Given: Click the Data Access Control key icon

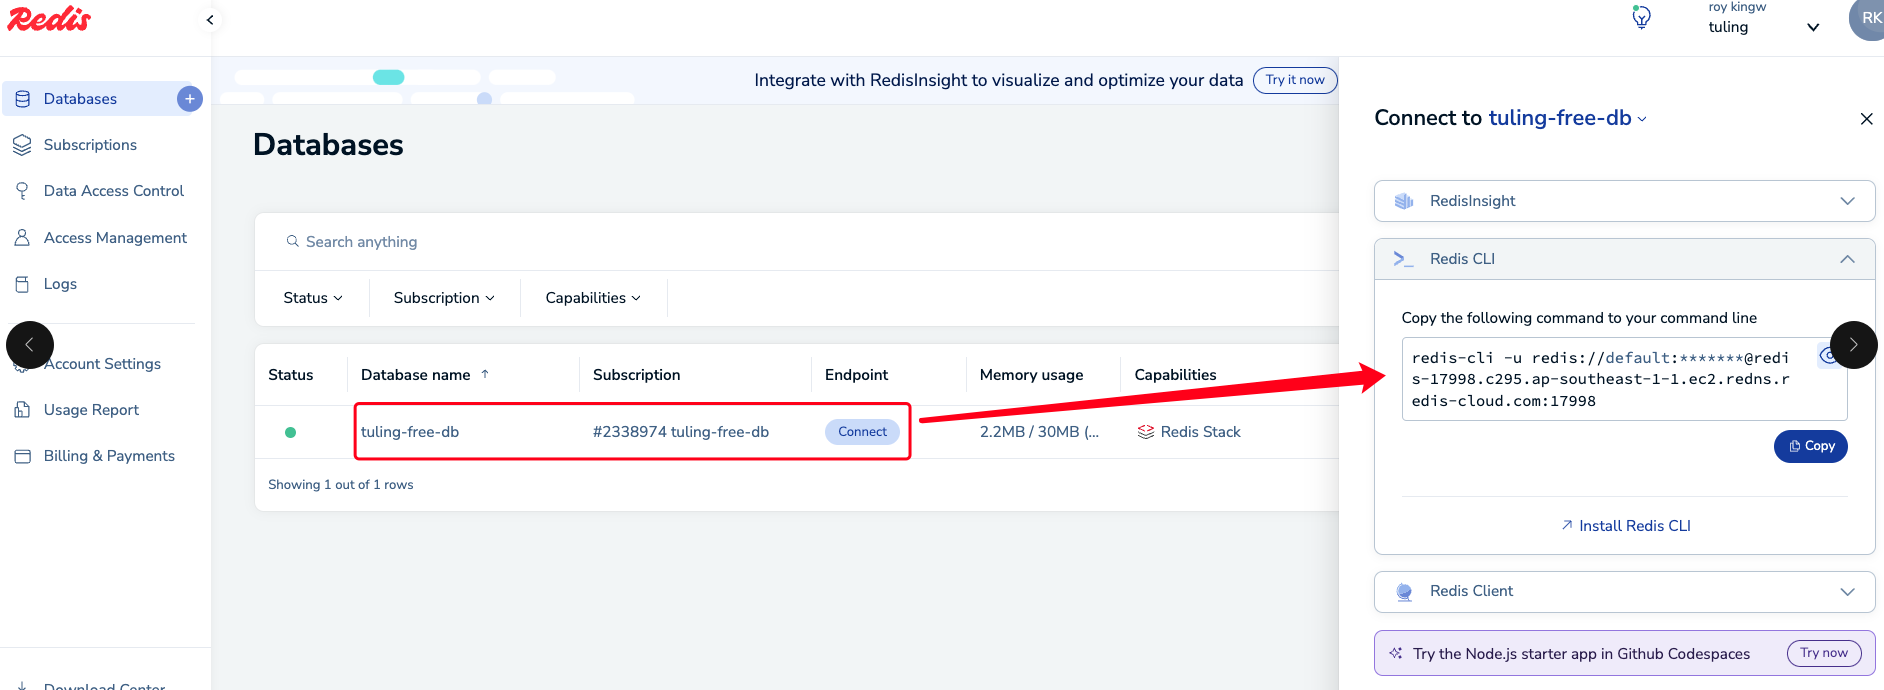Looking at the screenshot, I should point(22,191).
